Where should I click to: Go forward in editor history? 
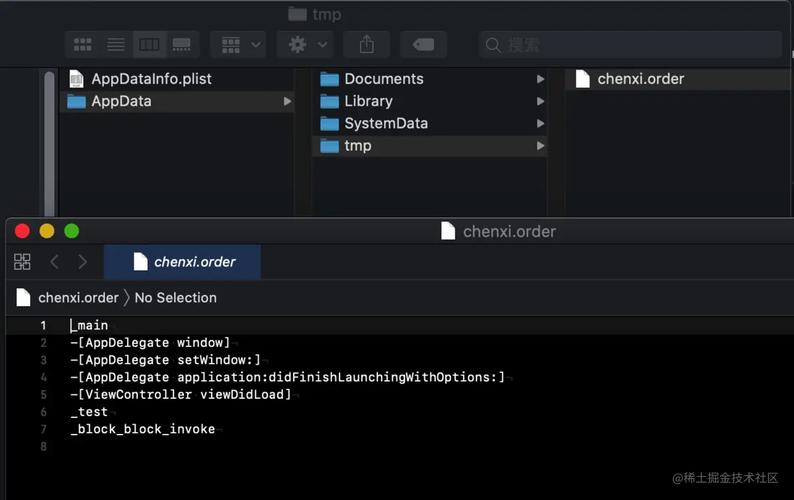pyautogui.click(x=83, y=262)
